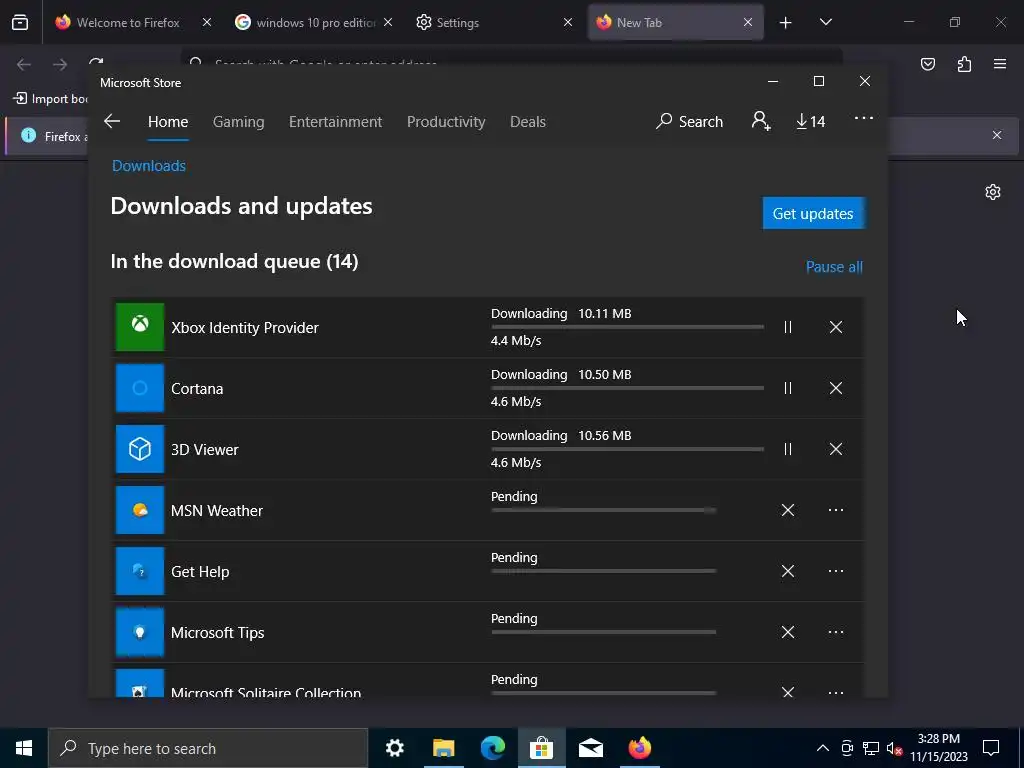Cancel the 3D Viewer download

(835, 449)
